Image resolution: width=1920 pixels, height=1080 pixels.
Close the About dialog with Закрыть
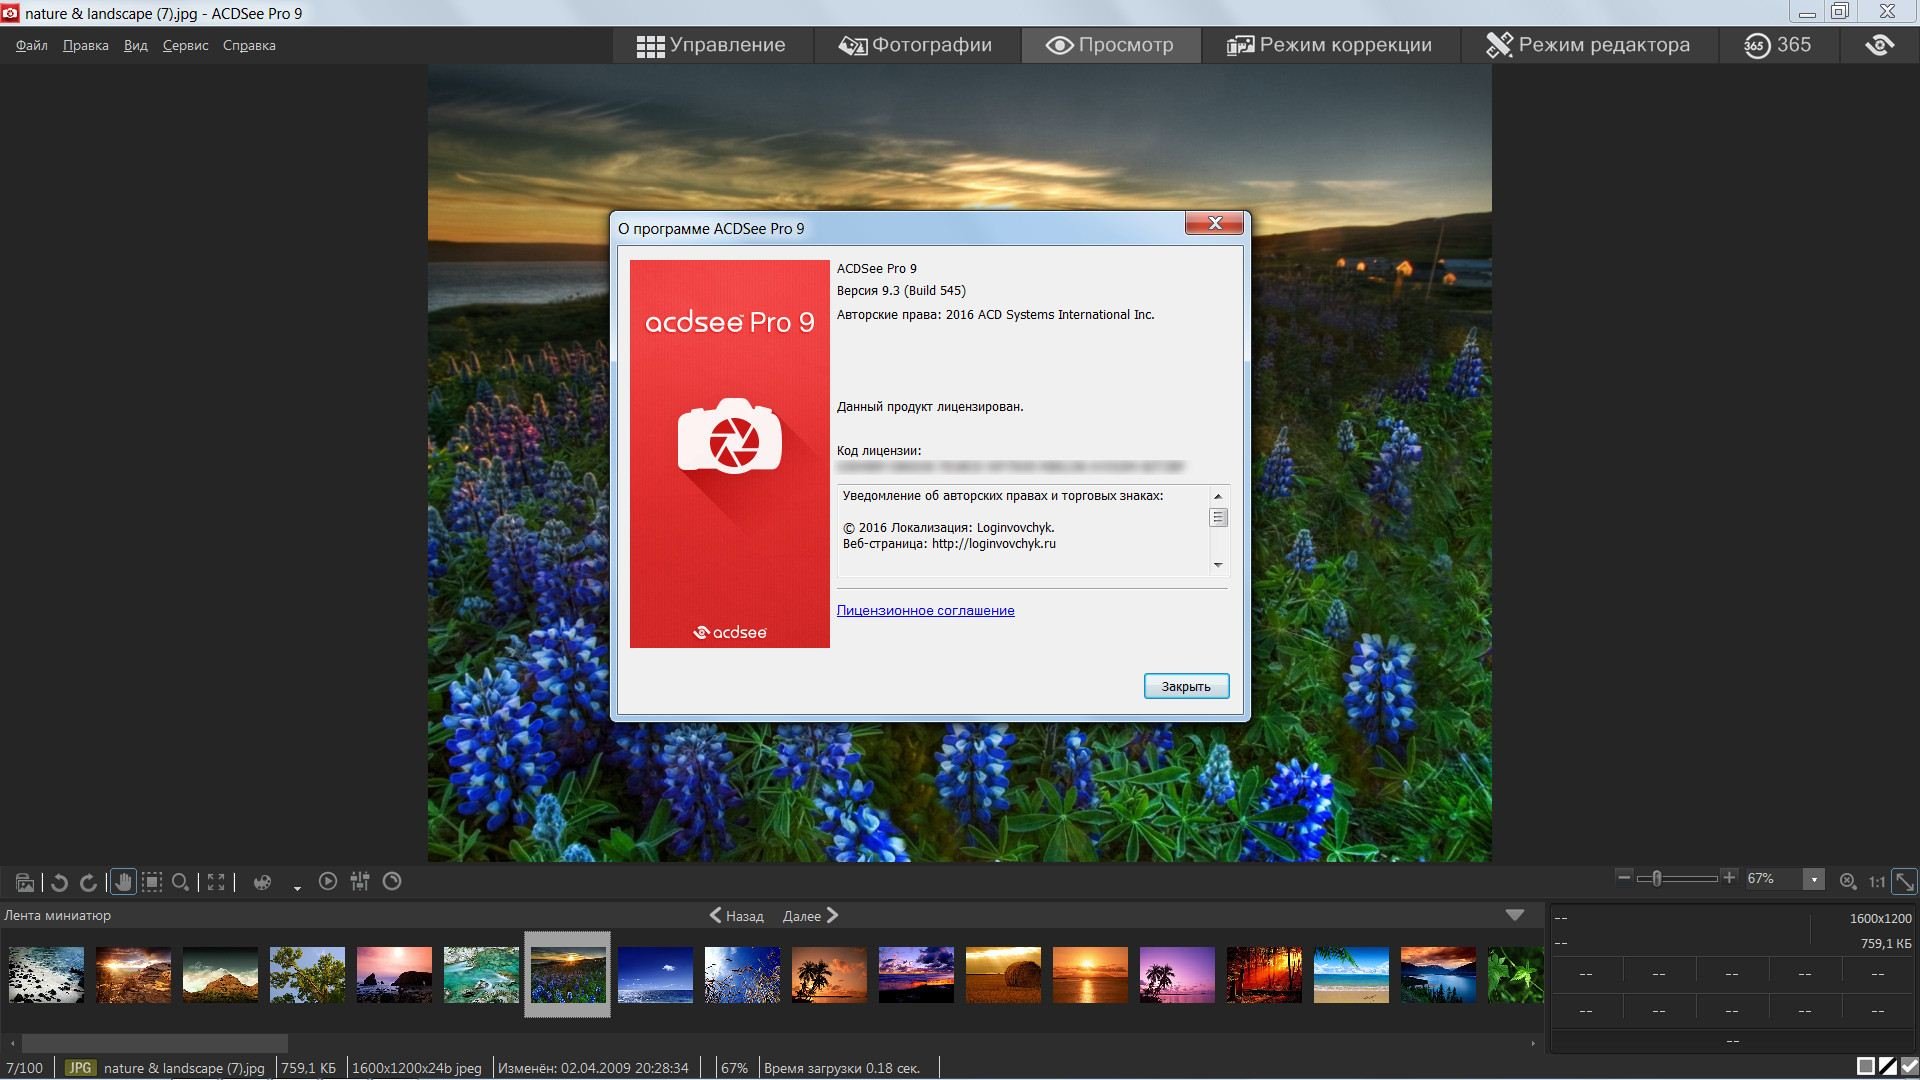pyautogui.click(x=1186, y=686)
